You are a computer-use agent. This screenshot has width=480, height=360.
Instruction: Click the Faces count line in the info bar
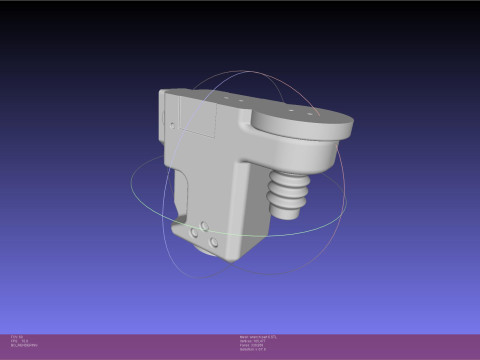(x=251, y=345)
